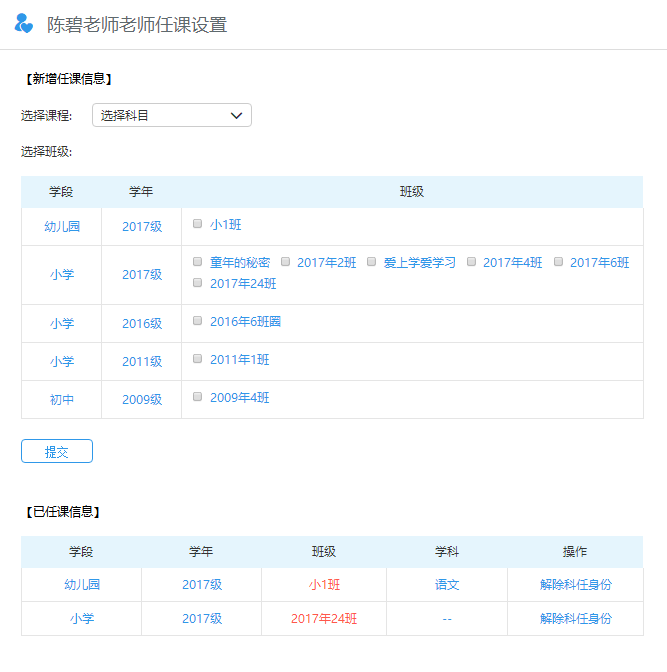Click the teacher profile icon in header

click(24, 24)
